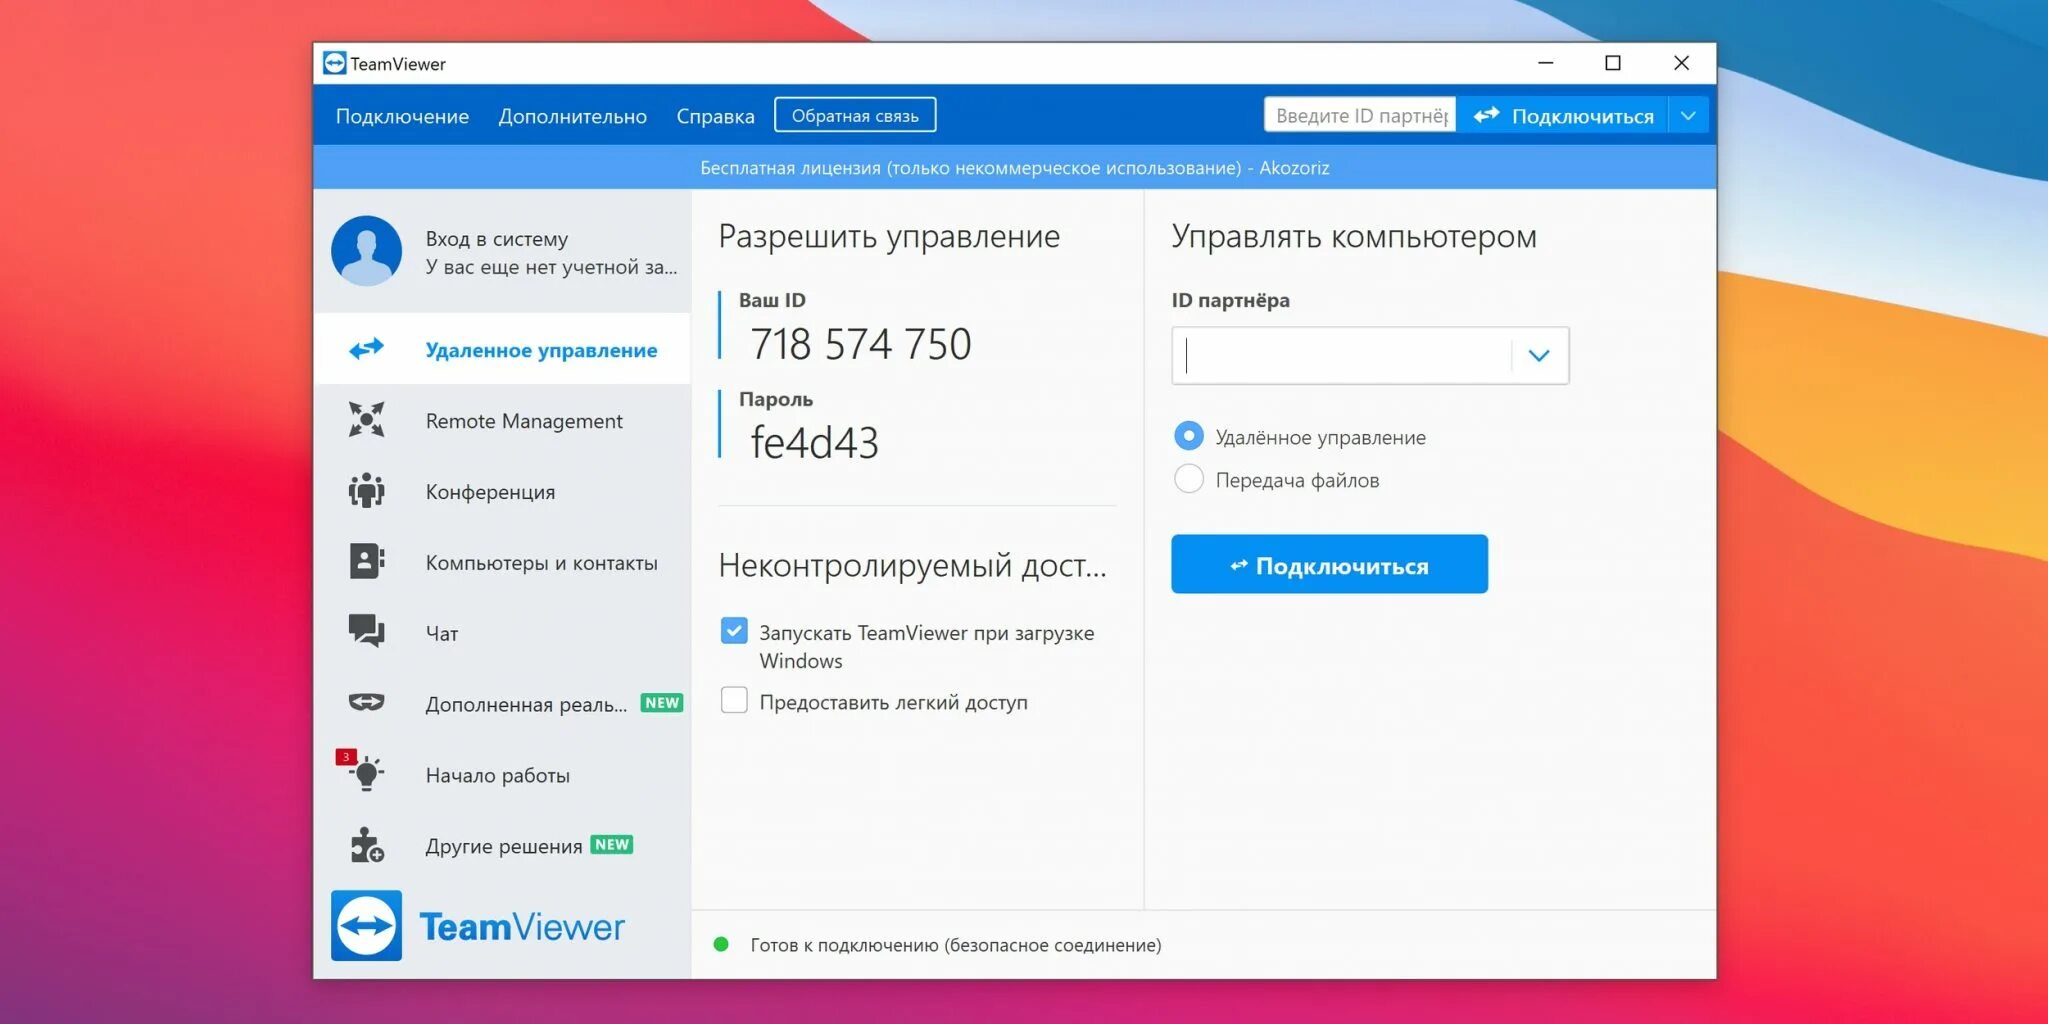Open the Конференция section
The image size is (2048, 1024).
pyautogui.click(x=502, y=491)
